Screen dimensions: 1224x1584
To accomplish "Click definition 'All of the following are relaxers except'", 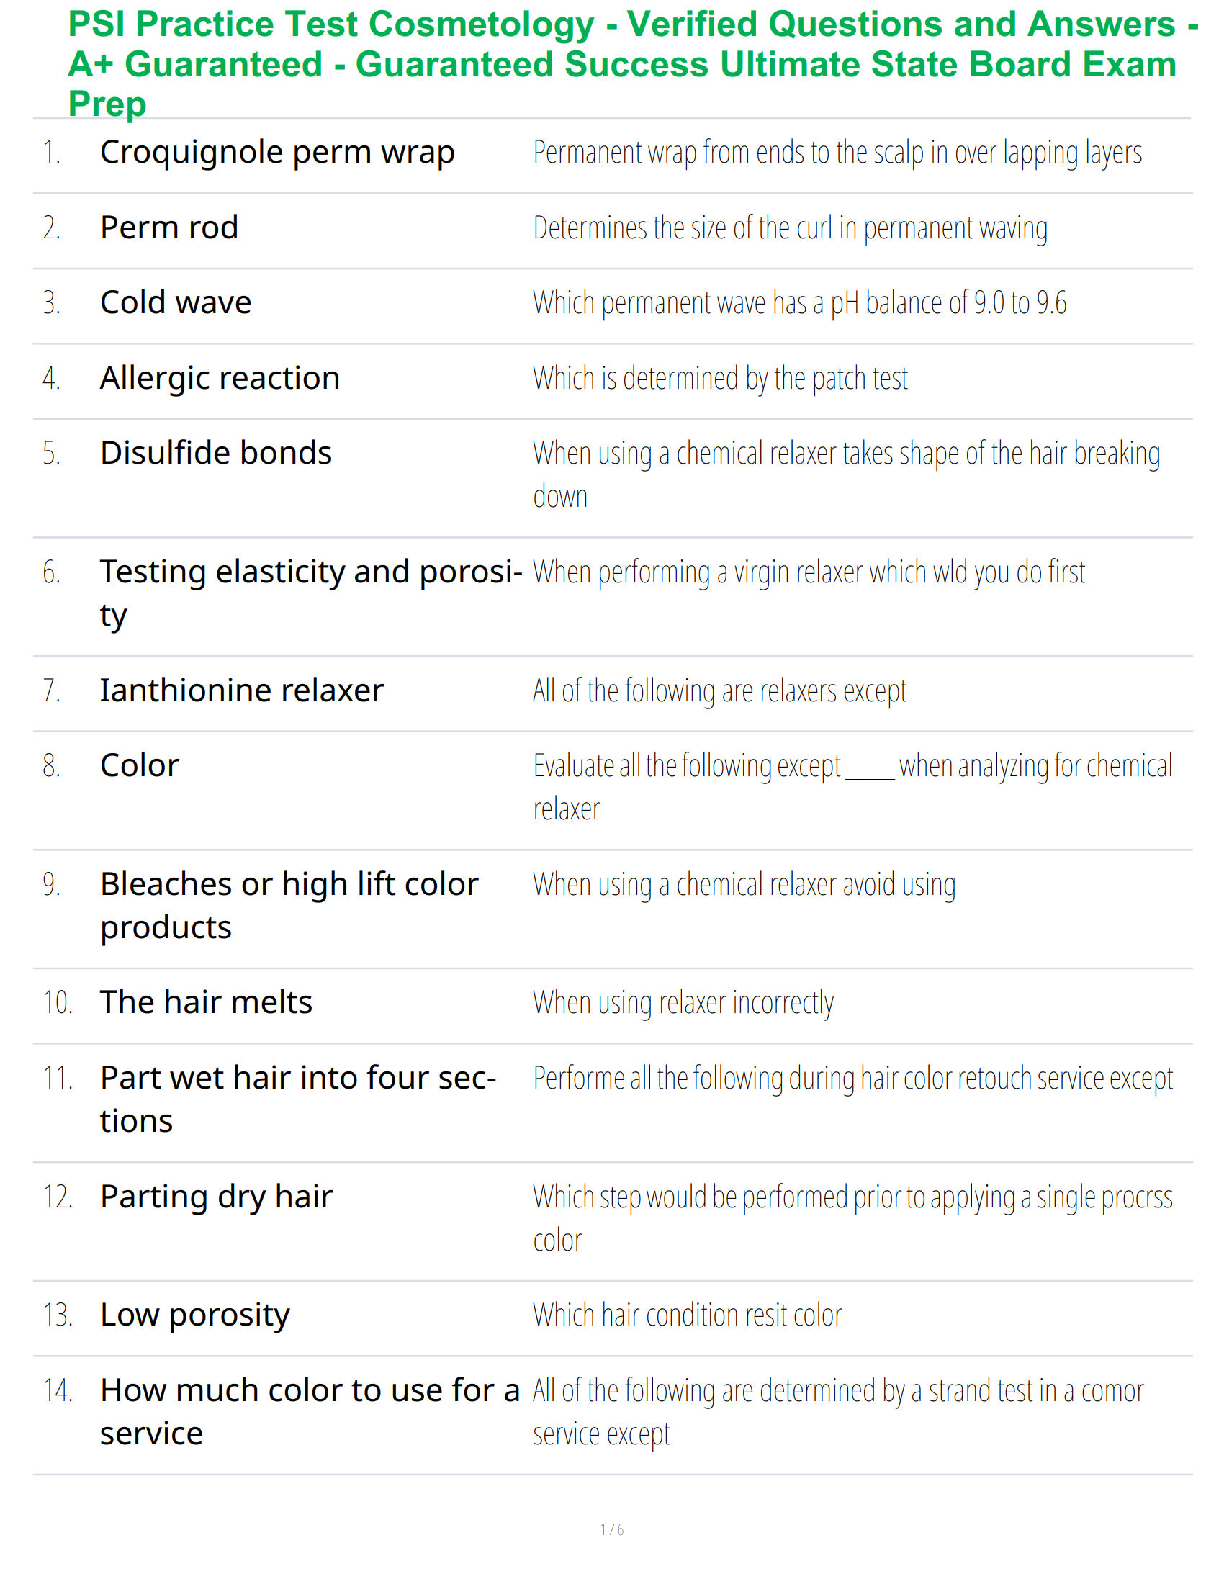I will pos(719,691).
